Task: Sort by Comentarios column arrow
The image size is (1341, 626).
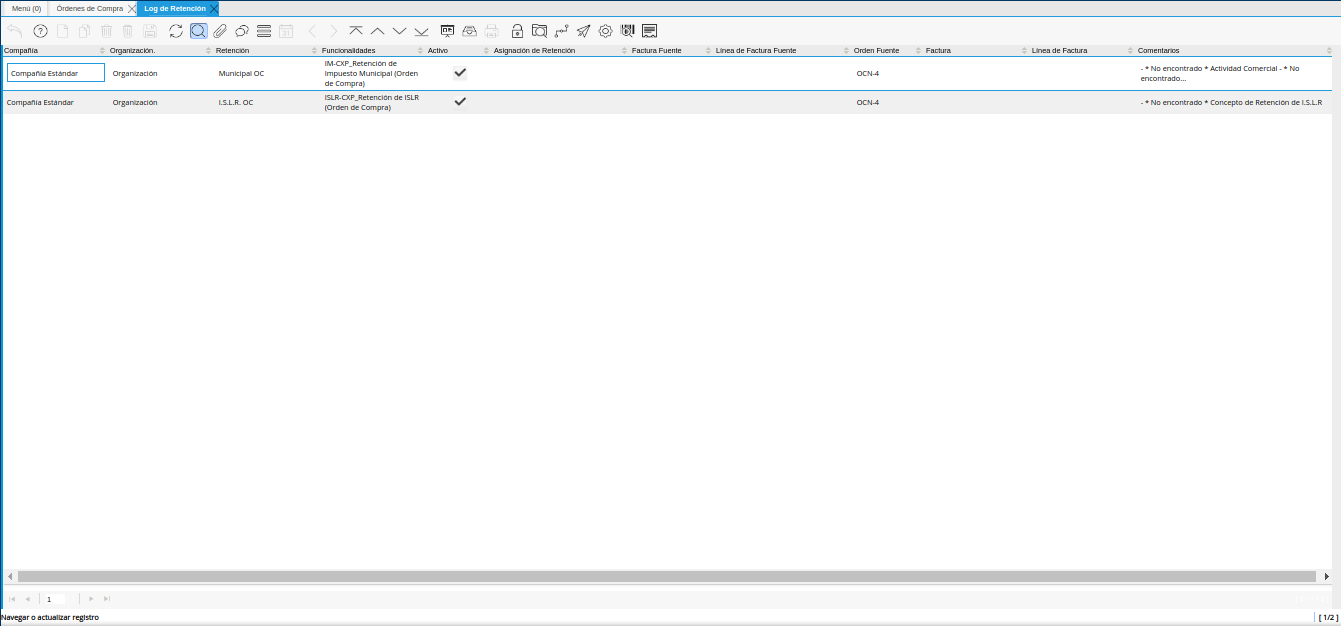Action: [x=1328, y=50]
